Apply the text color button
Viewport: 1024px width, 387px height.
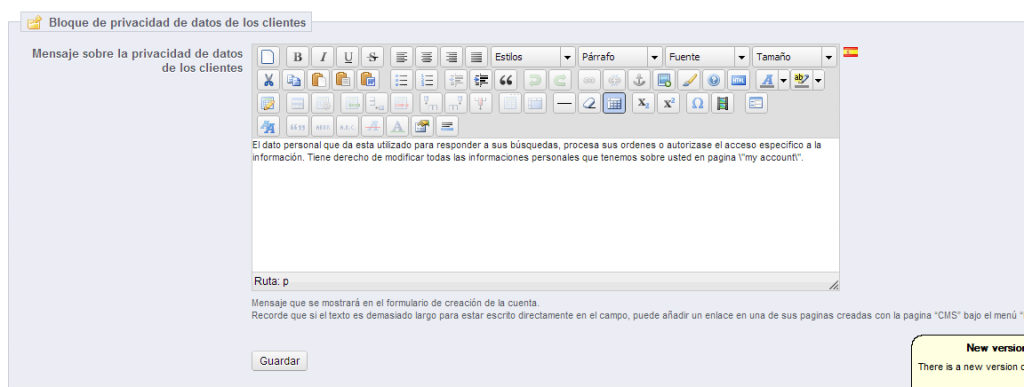[x=767, y=80]
